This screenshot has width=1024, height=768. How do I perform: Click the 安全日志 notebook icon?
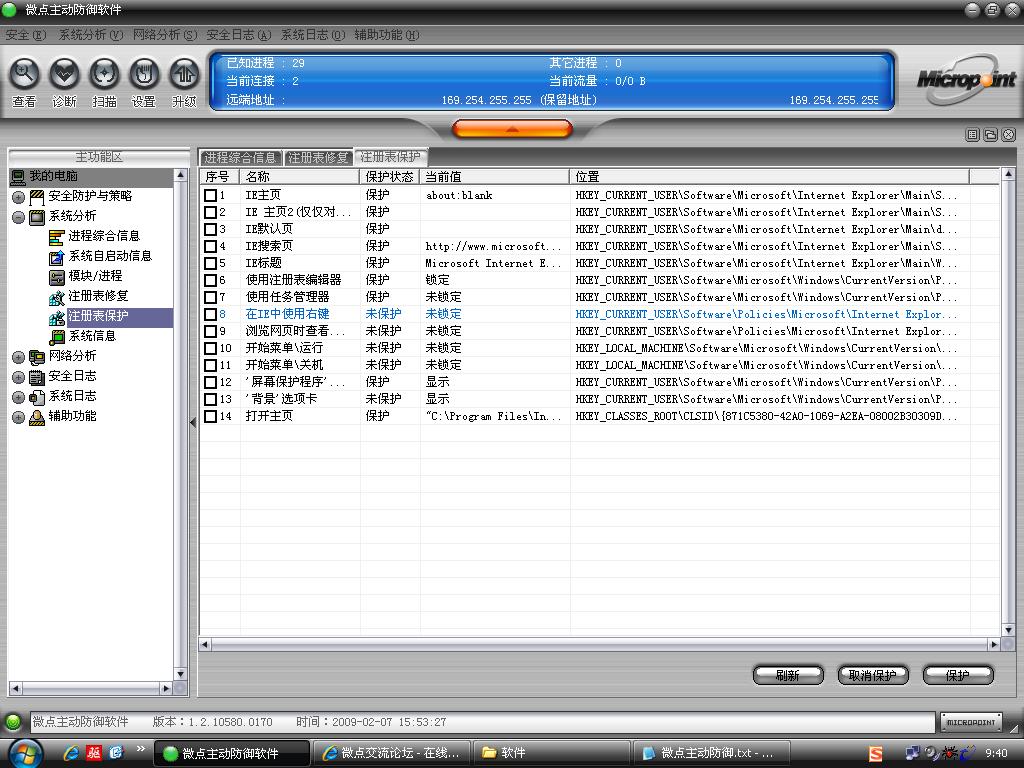coord(37,377)
